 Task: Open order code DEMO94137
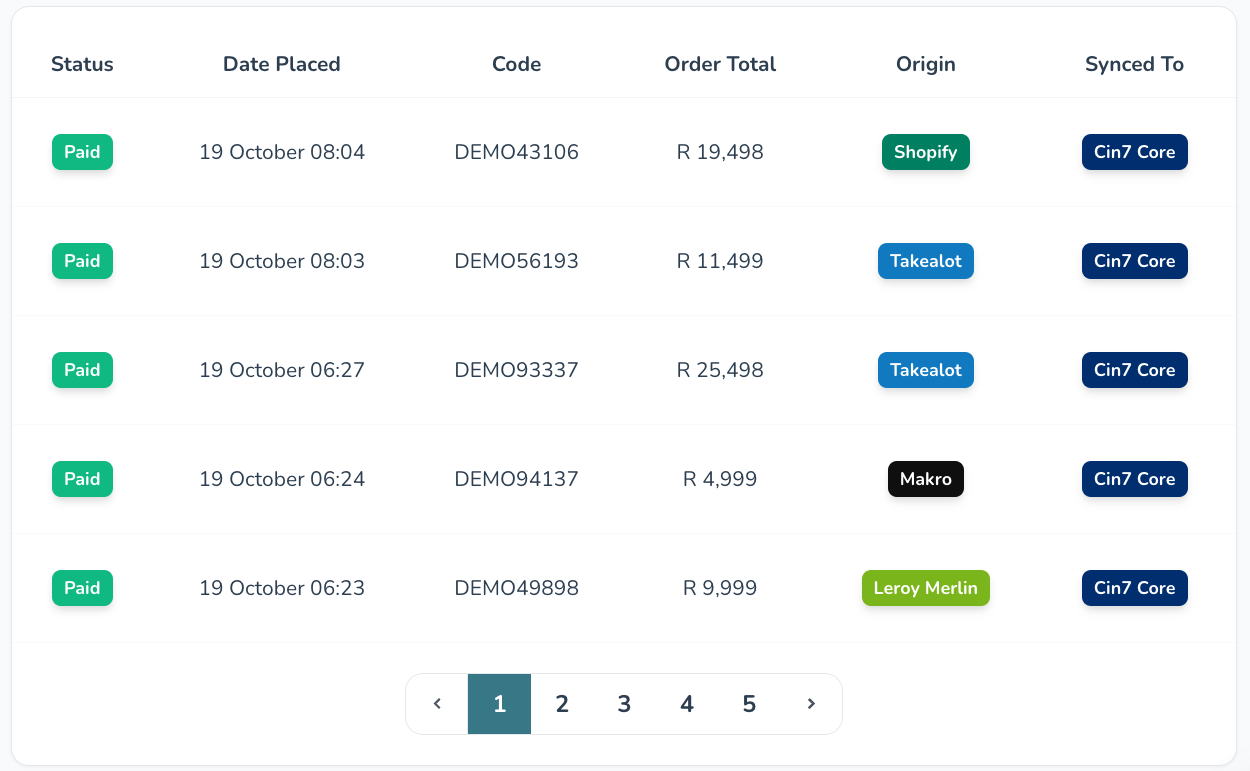coord(516,479)
